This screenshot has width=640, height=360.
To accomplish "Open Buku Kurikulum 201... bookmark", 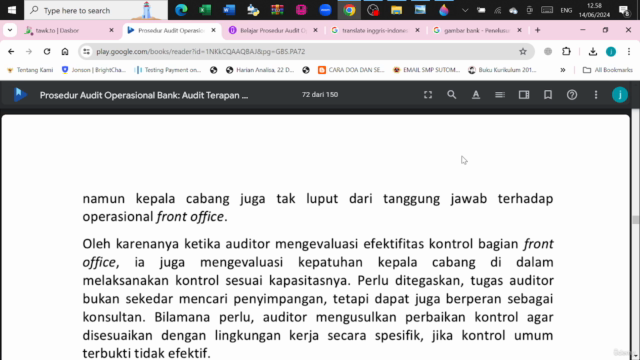I will pos(502,70).
